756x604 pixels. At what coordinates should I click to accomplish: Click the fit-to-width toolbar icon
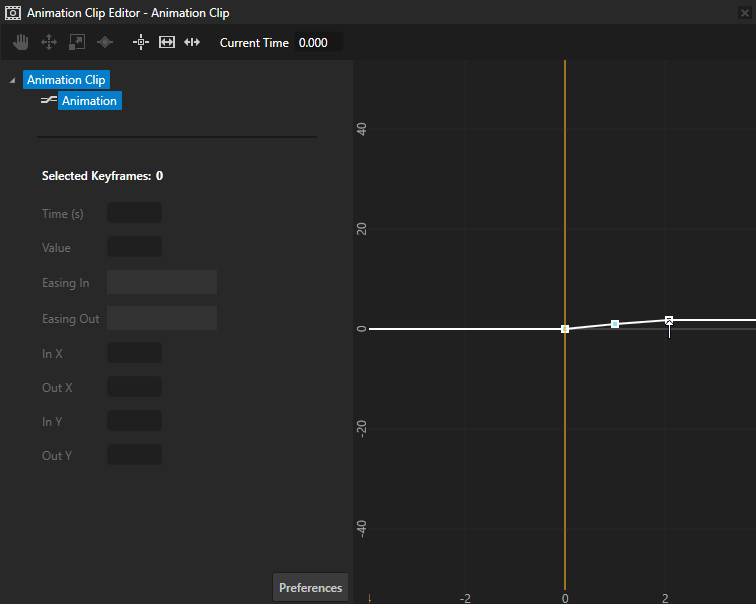[167, 42]
